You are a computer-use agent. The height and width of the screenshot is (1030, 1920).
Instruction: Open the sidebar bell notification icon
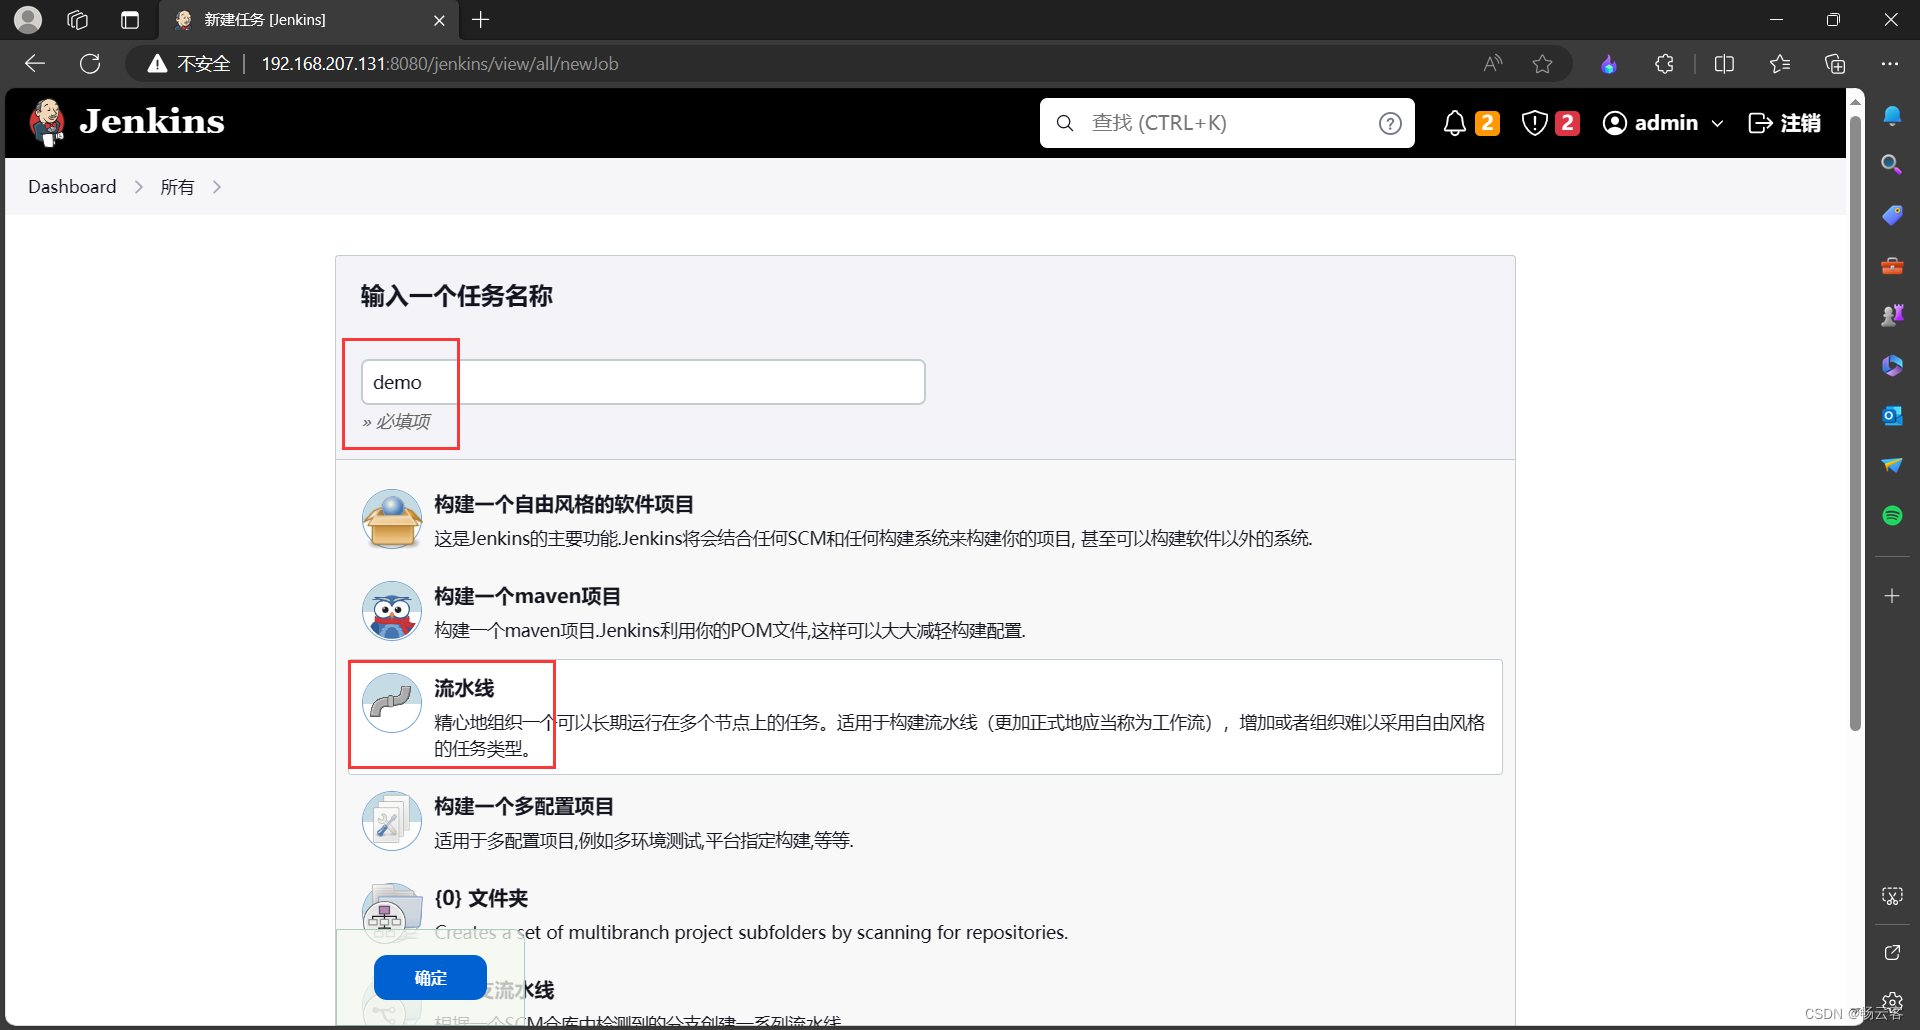tap(1892, 115)
